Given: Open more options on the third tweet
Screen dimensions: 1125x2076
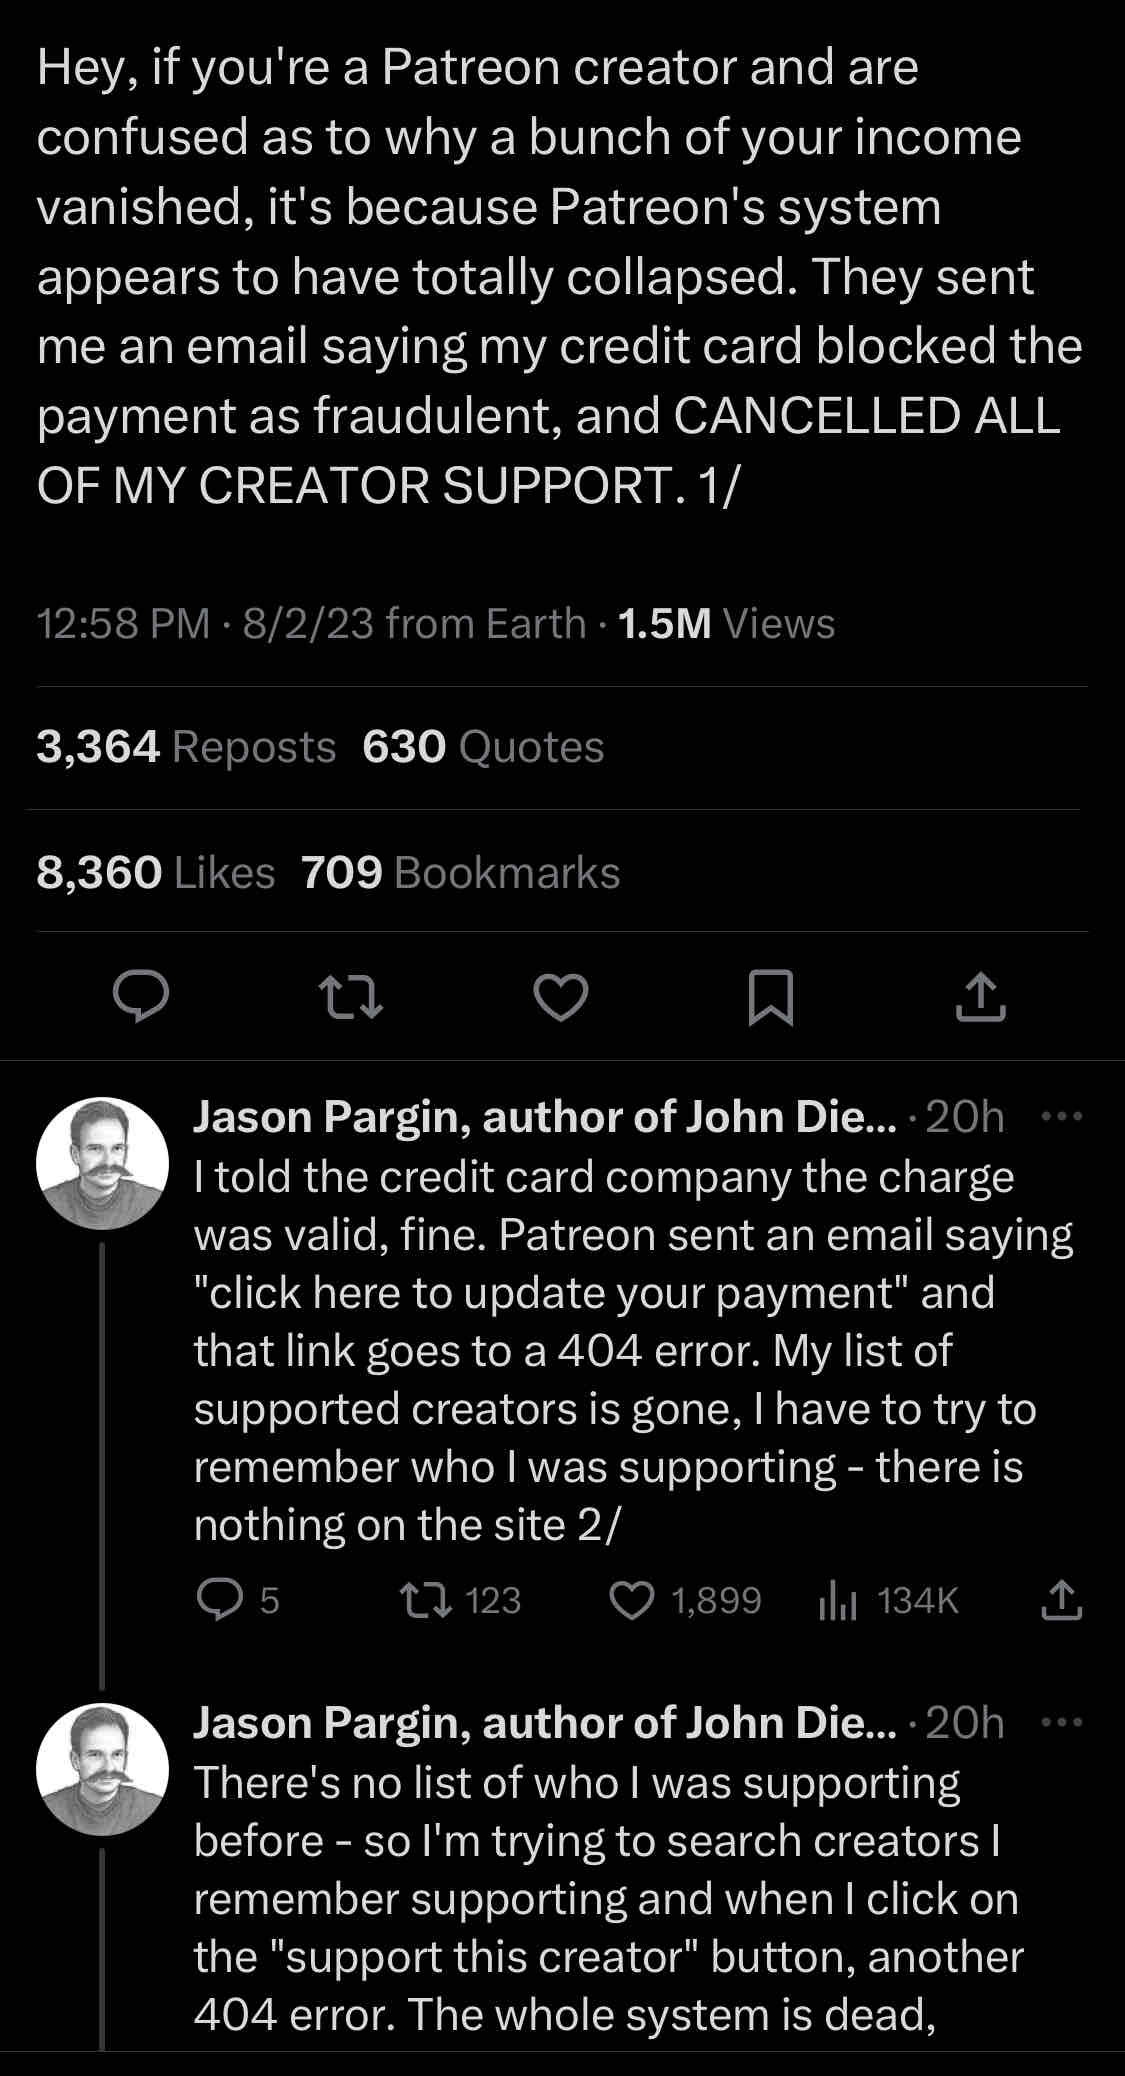Looking at the screenshot, I should 1061,1722.
